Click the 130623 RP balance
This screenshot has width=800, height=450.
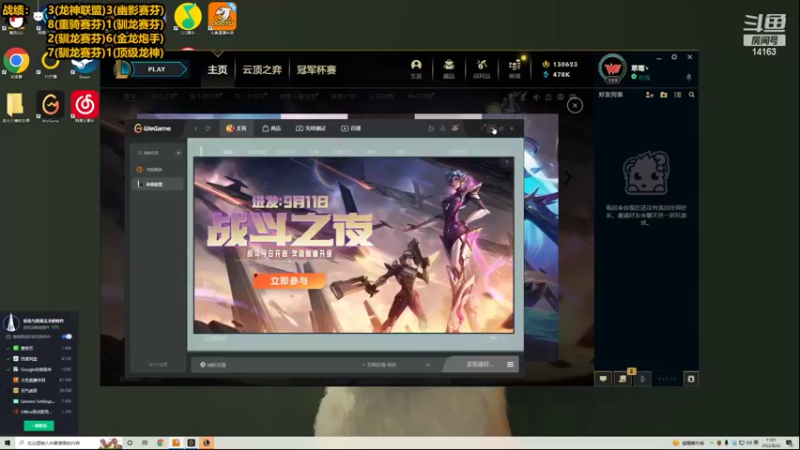coord(560,64)
